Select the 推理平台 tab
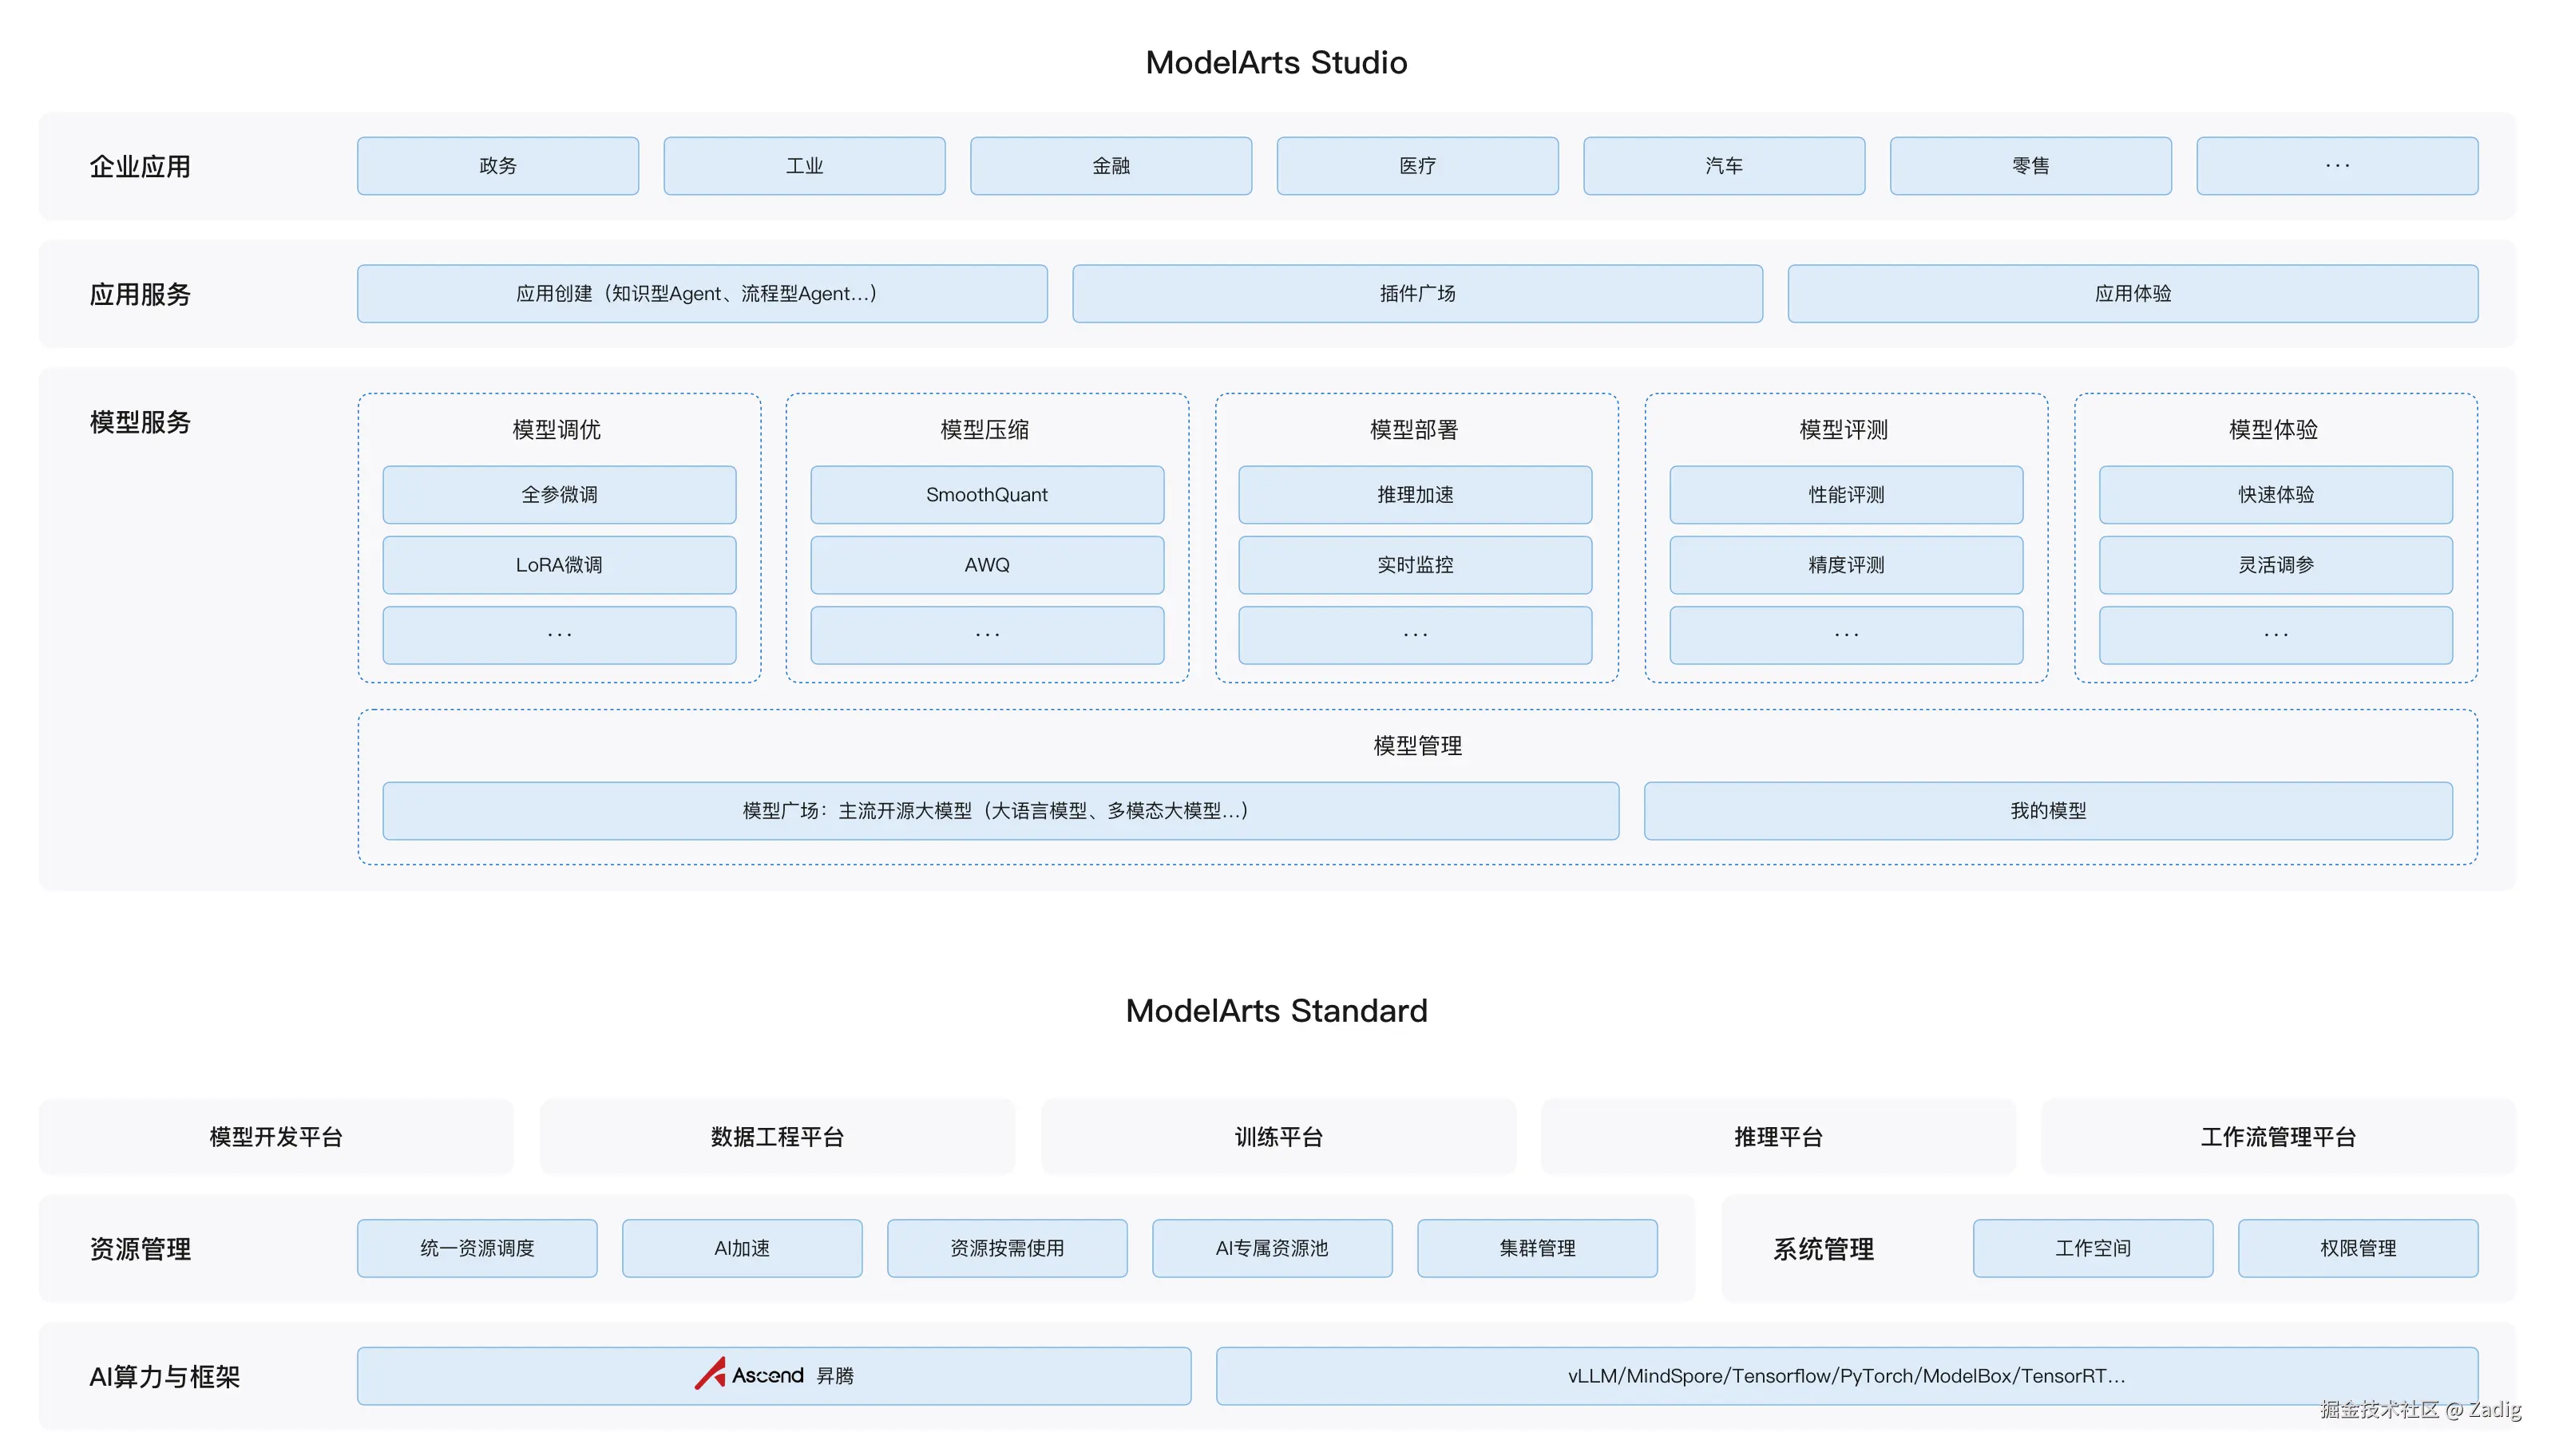 [x=1778, y=1136]
